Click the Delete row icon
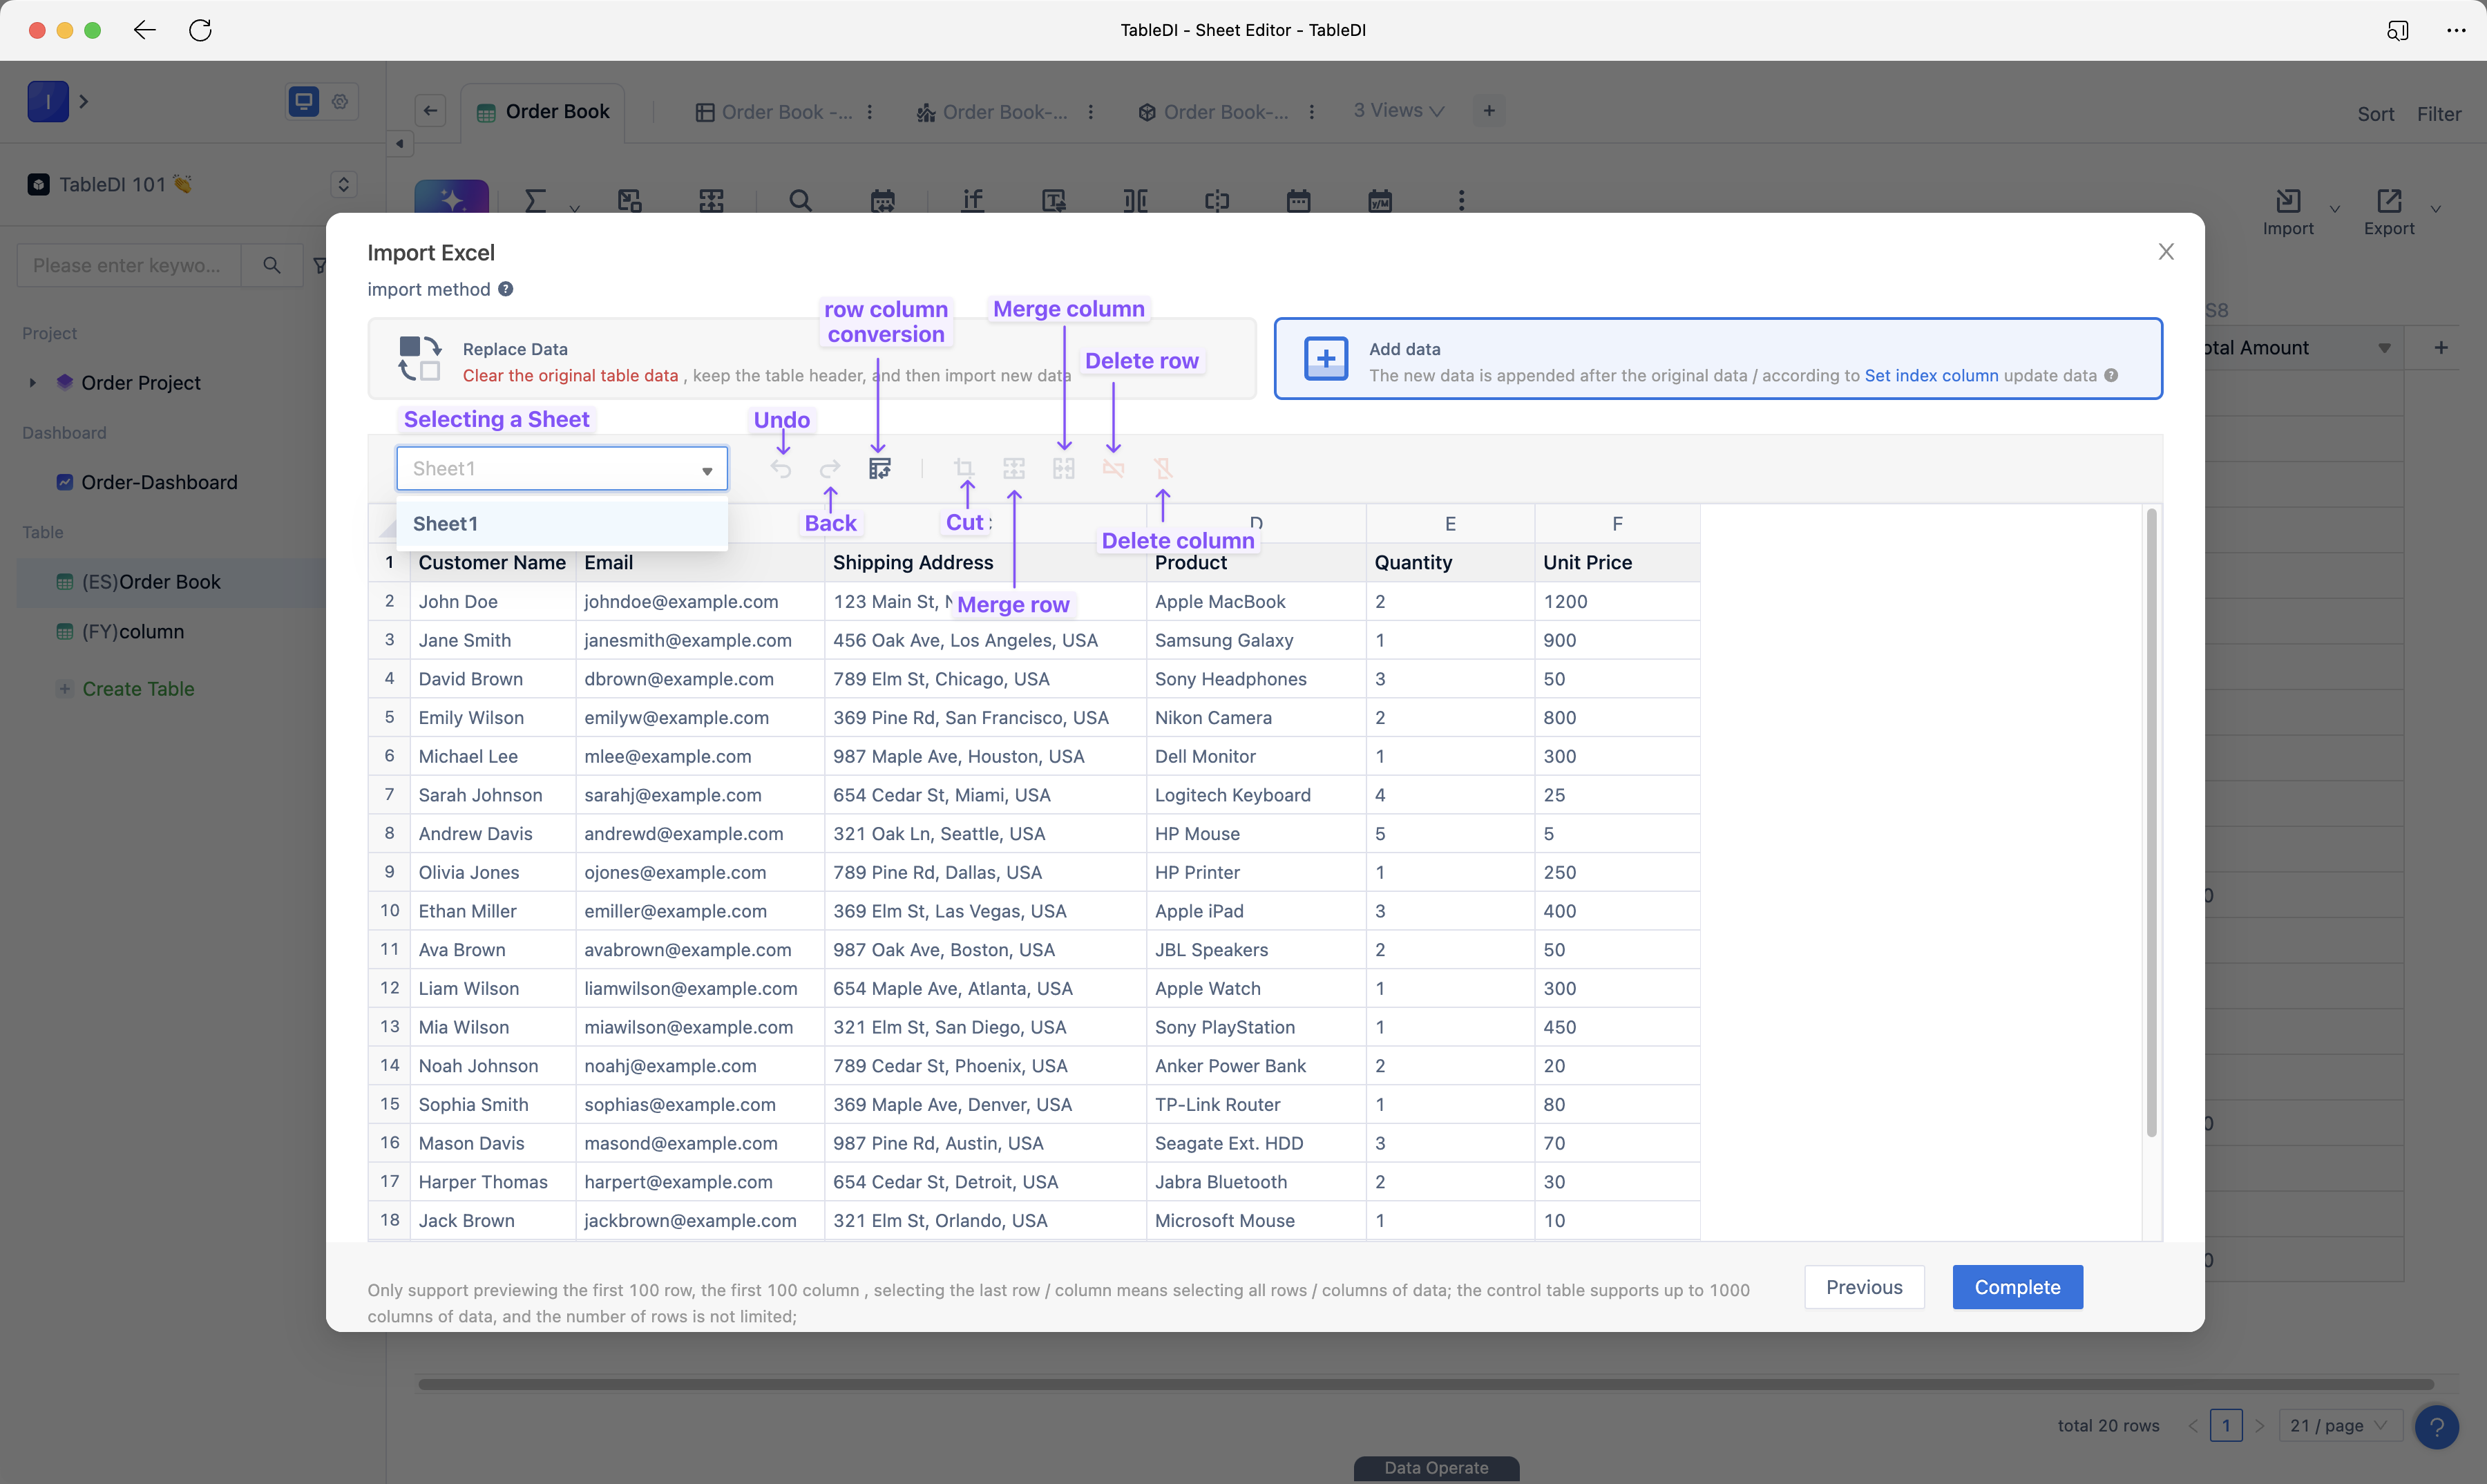 pos(1113,468)
